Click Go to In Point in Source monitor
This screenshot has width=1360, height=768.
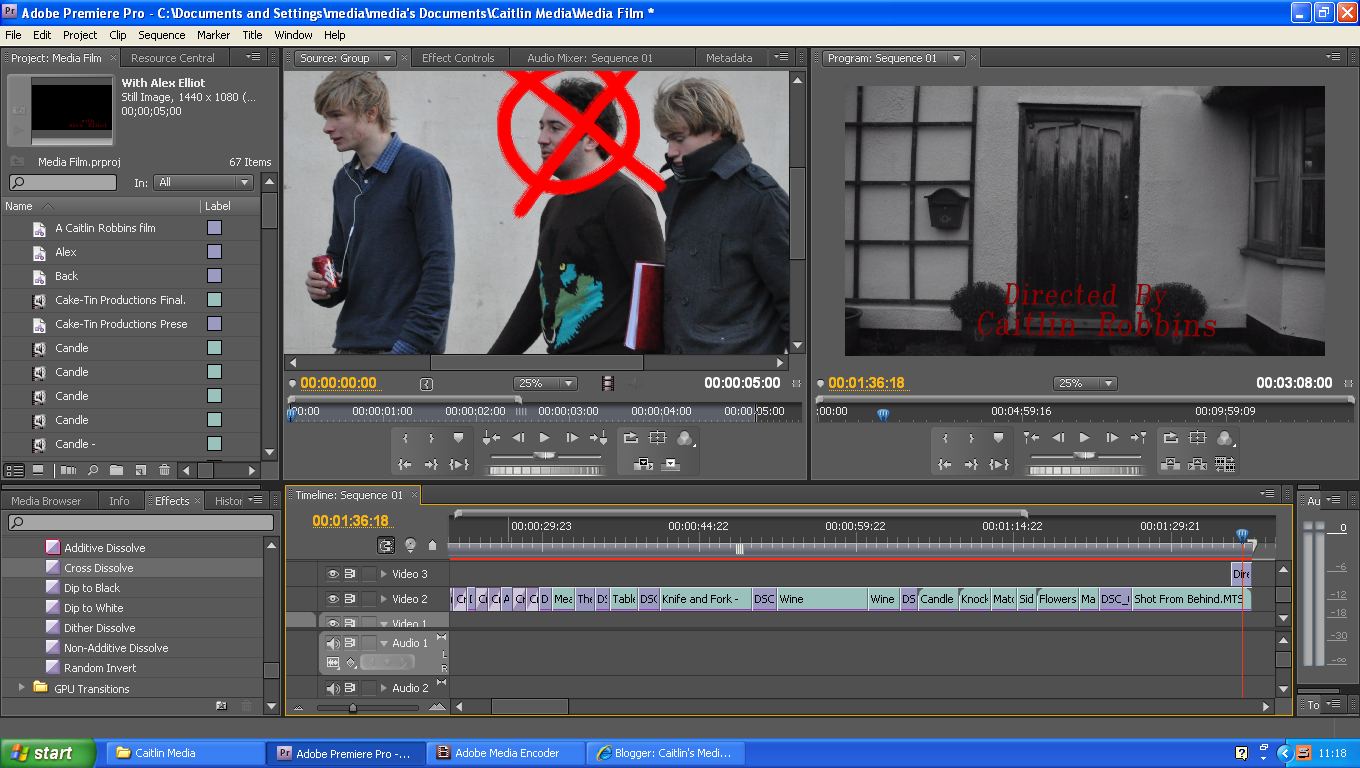coord(405,464)
